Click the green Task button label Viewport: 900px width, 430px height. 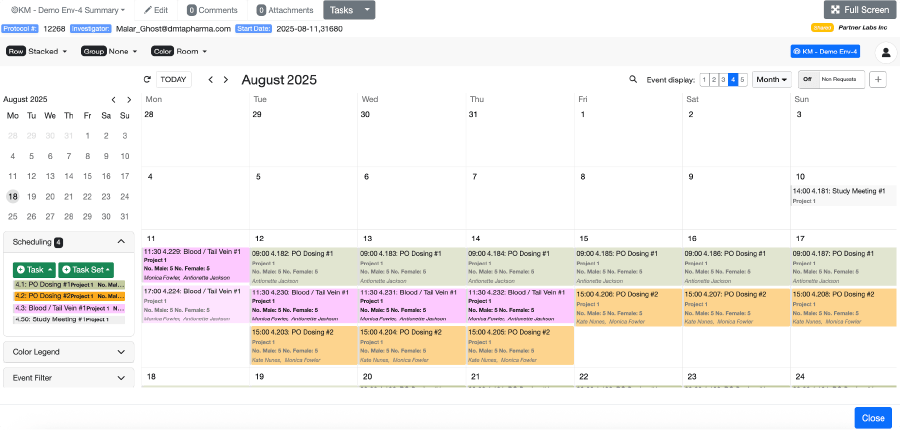pyautogui.click(x=35, y=270)
